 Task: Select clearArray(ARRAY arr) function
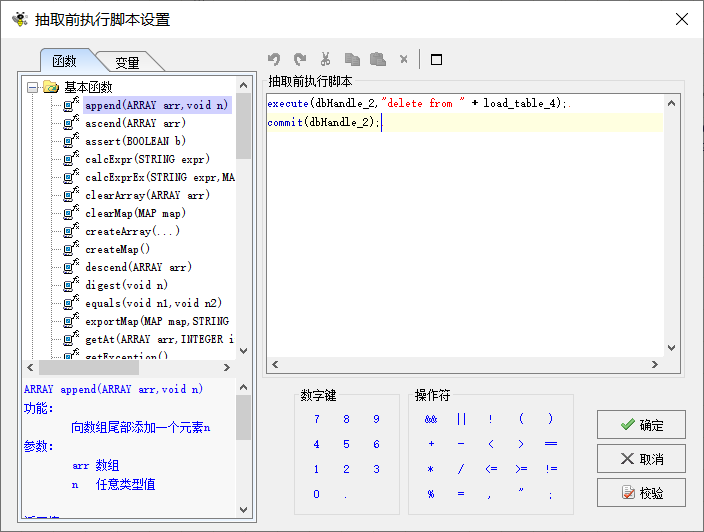148,195
